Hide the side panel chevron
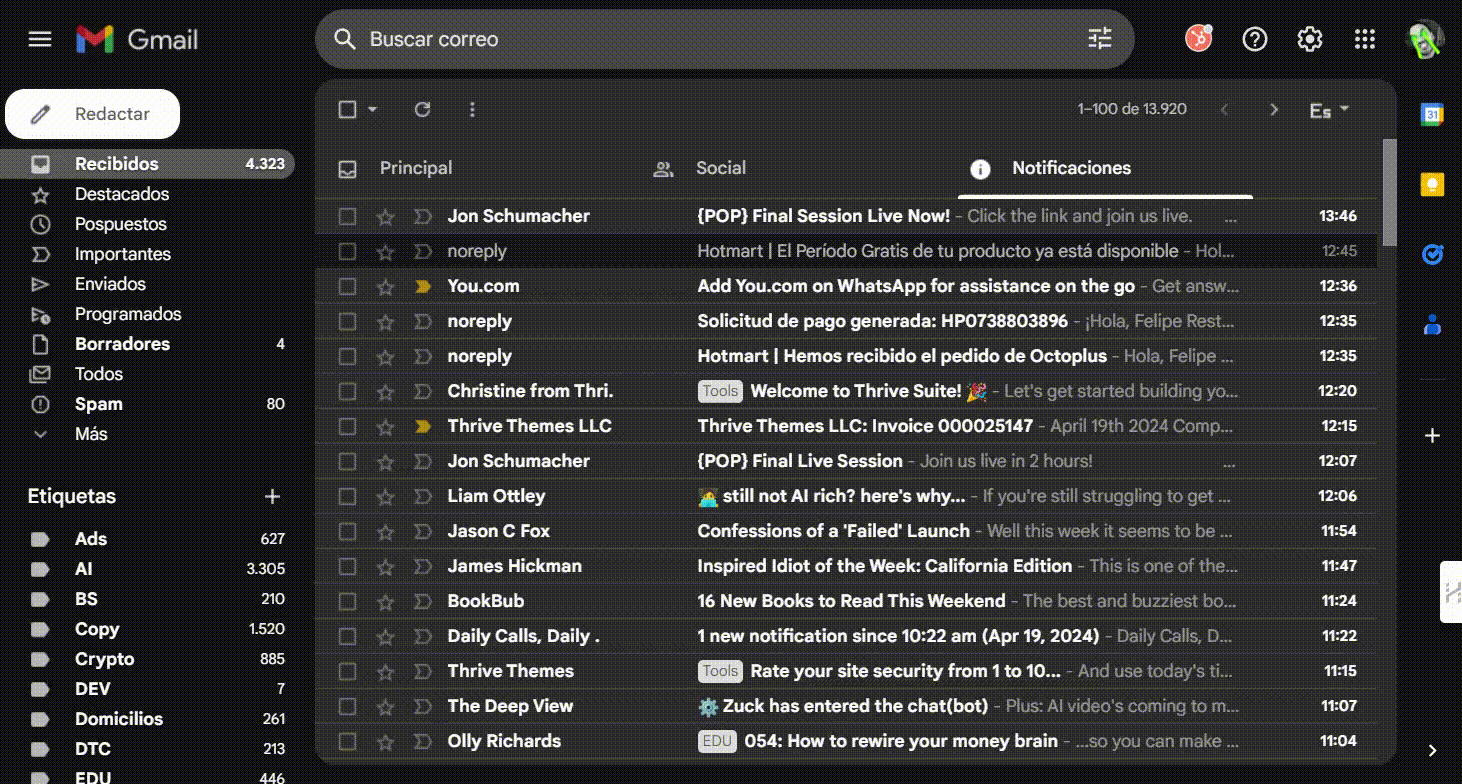 point(1432,750)
